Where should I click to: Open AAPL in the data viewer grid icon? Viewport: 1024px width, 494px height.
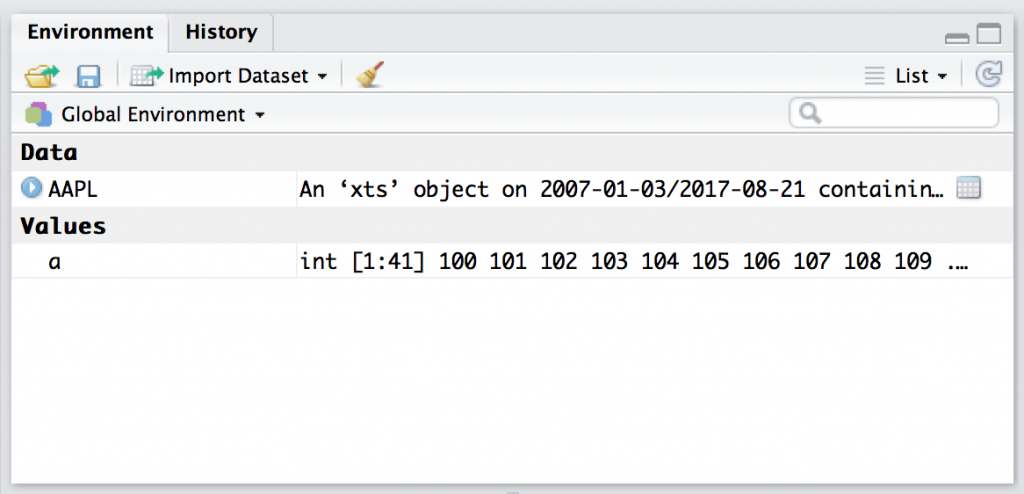(x=968, y=188)
